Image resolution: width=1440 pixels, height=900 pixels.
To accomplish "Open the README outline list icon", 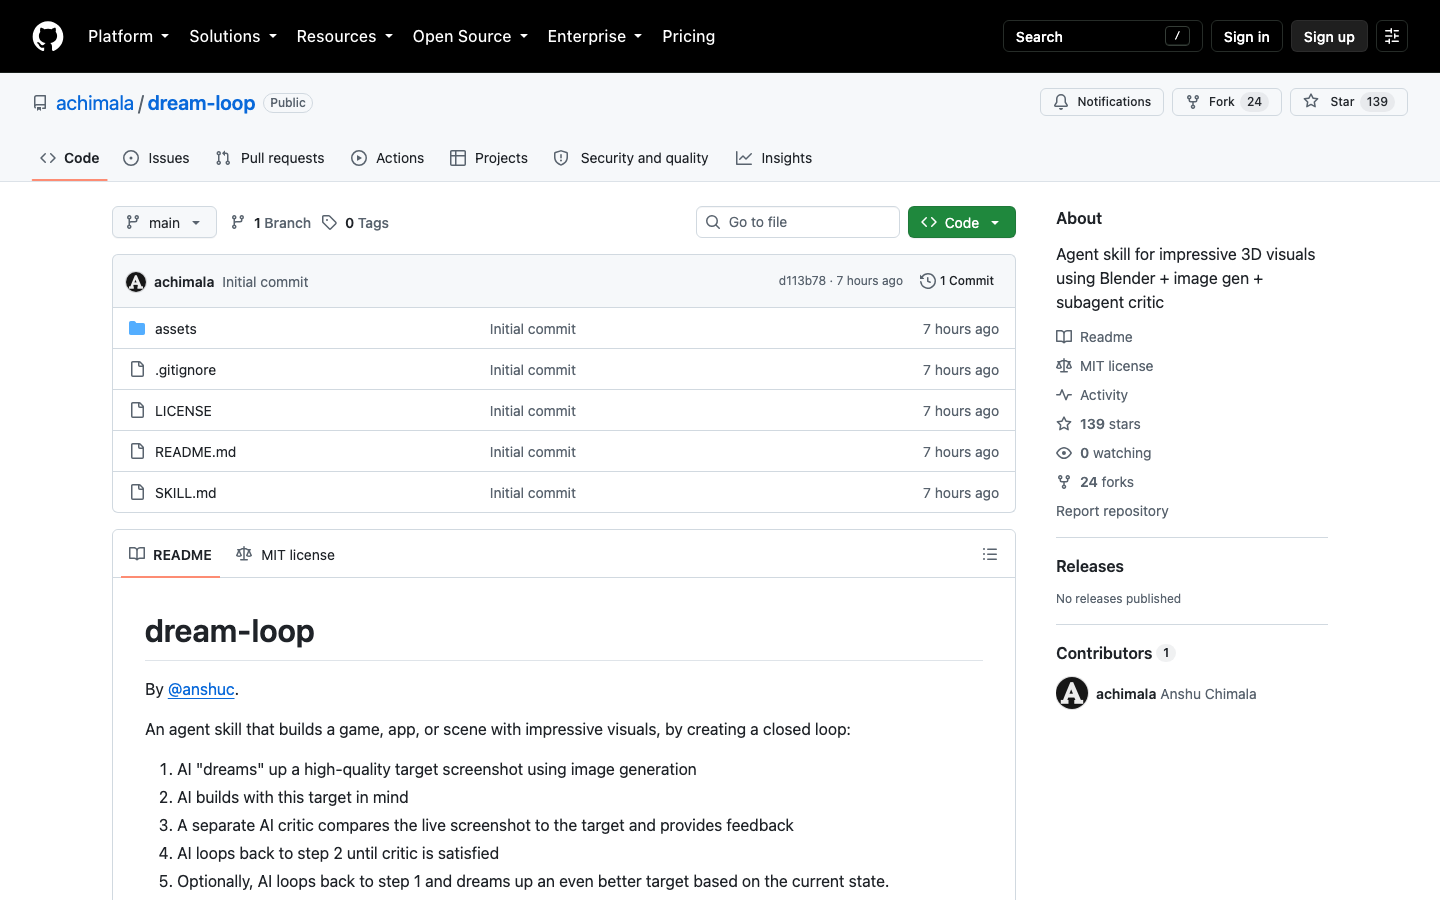I will (x=990, y=554).
